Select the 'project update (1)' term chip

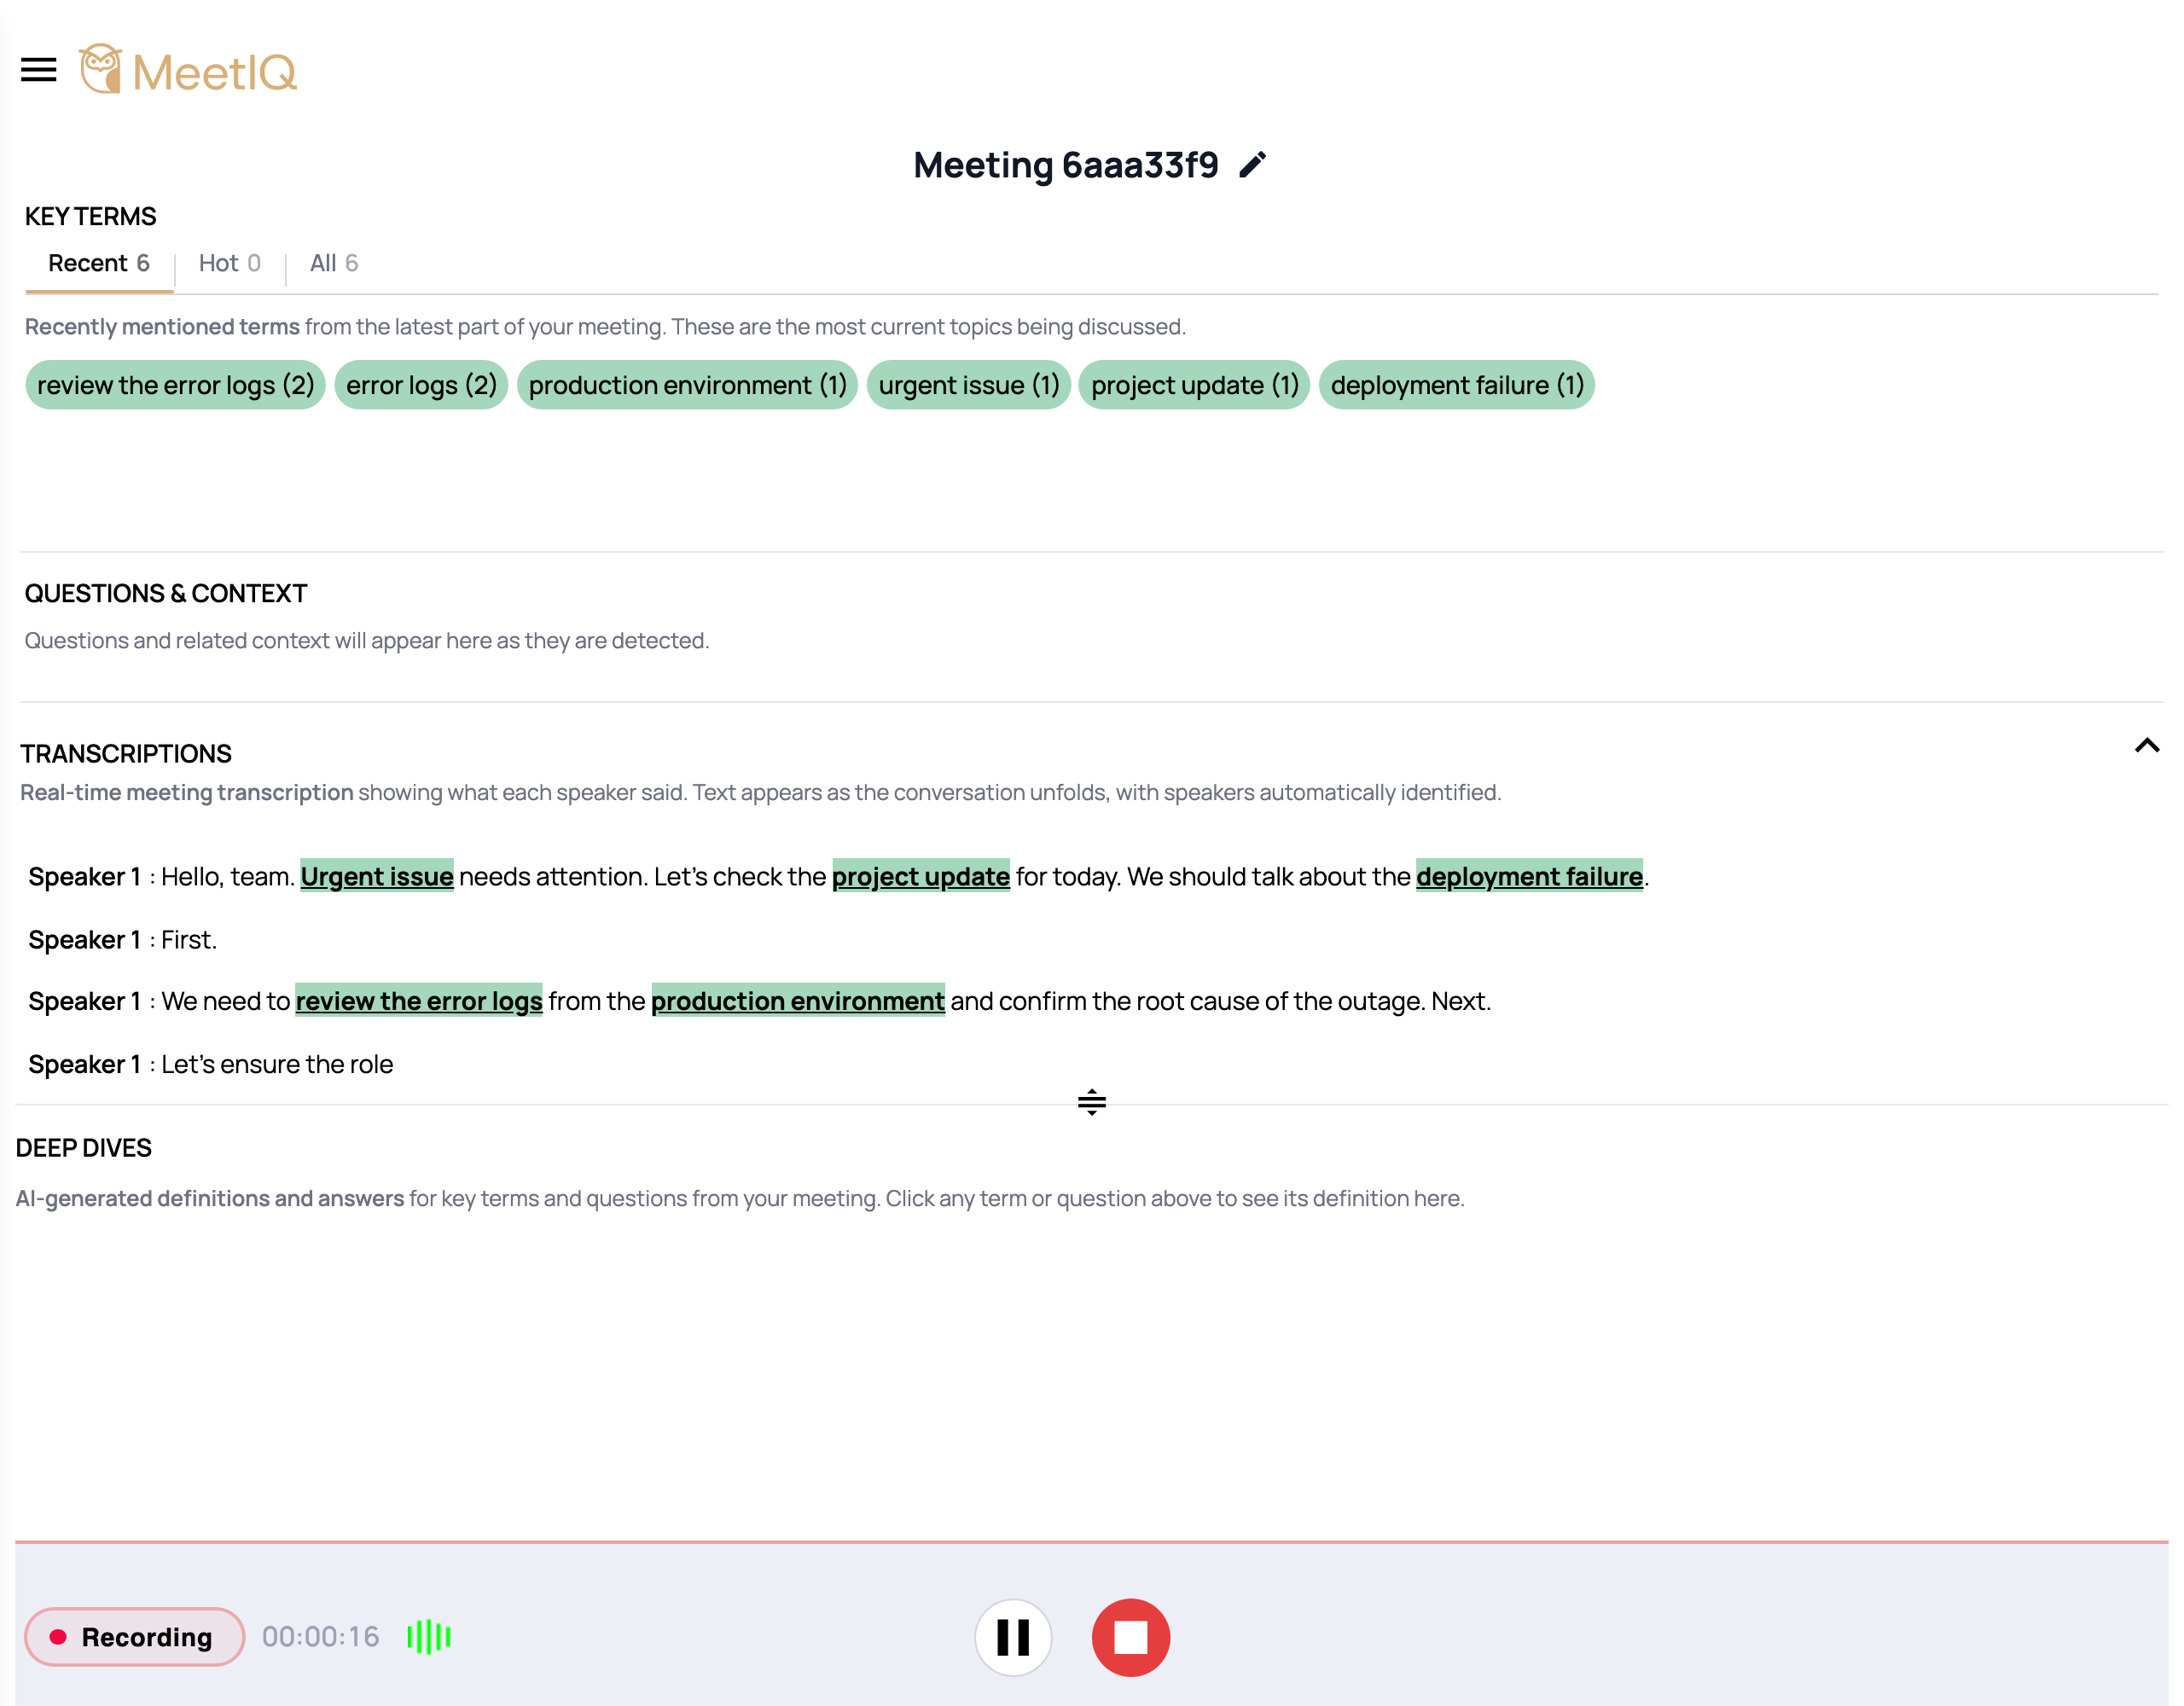(x=1194, y=385)
